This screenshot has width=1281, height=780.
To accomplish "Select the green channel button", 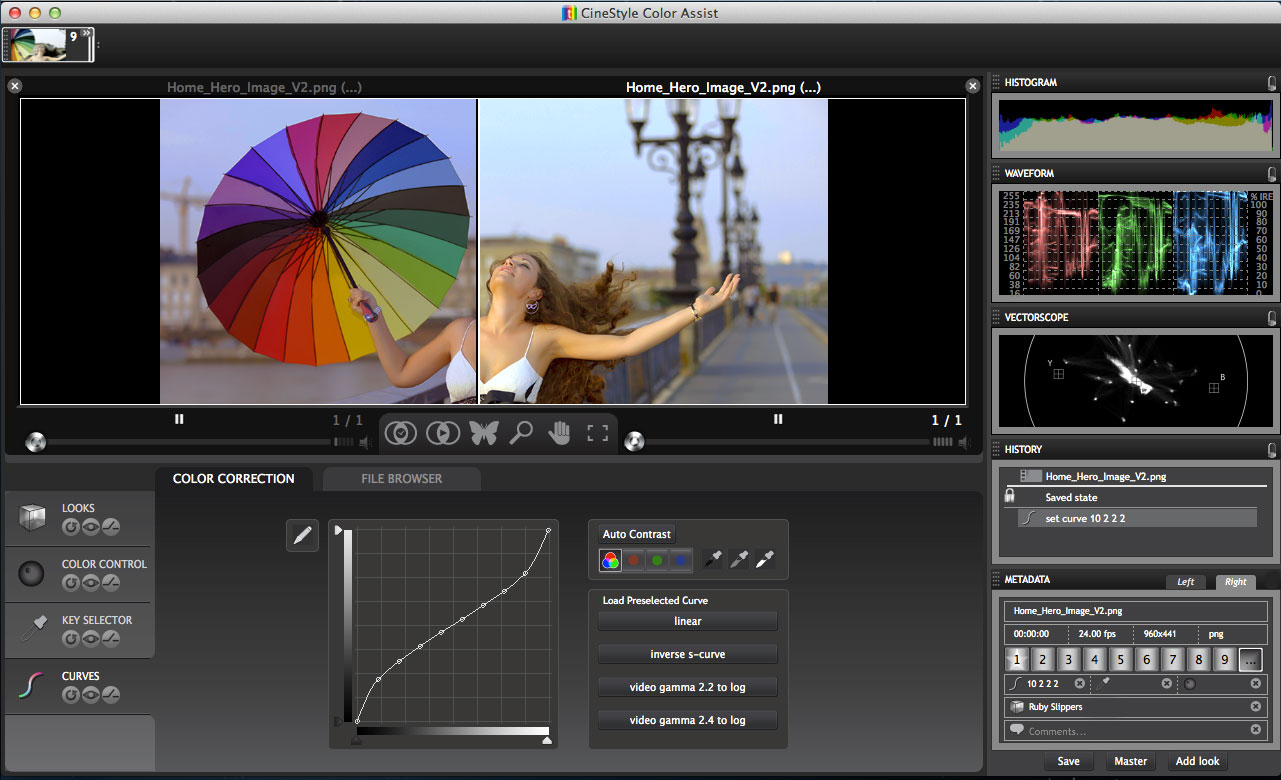I will tap(657, 561).
